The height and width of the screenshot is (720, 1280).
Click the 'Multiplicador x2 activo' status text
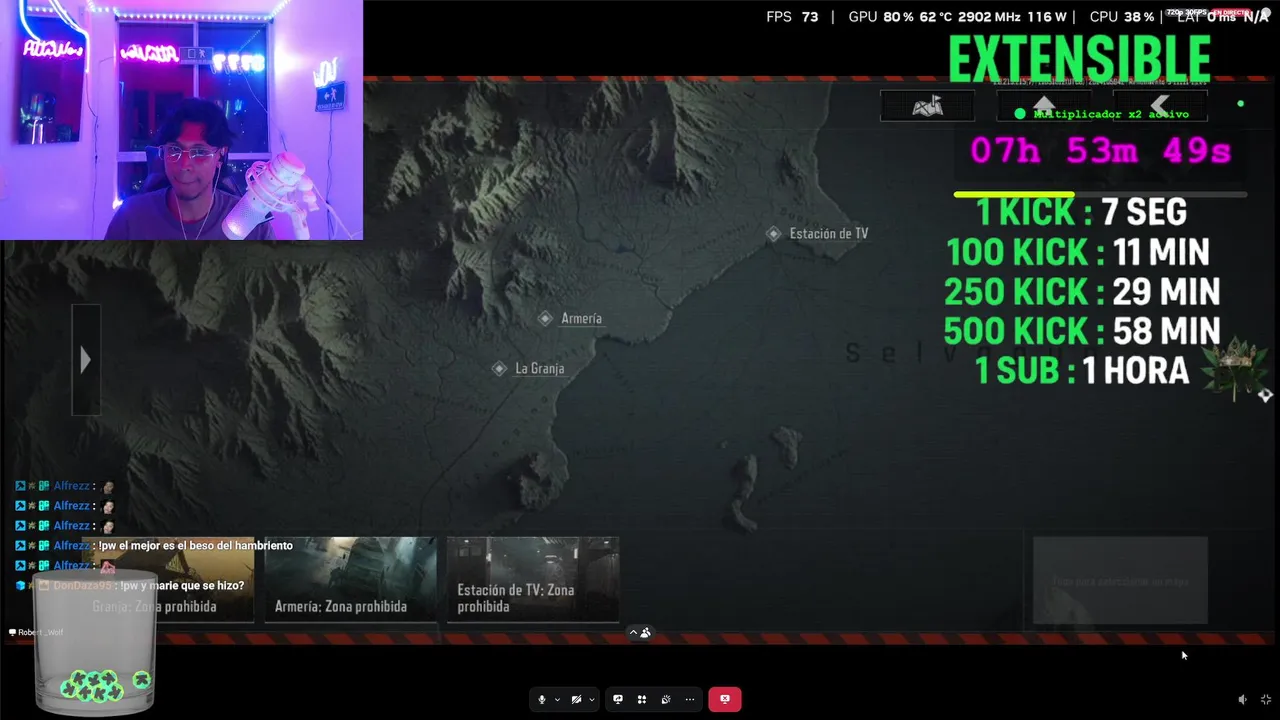pyautogui.click(x=1110, y=114)
